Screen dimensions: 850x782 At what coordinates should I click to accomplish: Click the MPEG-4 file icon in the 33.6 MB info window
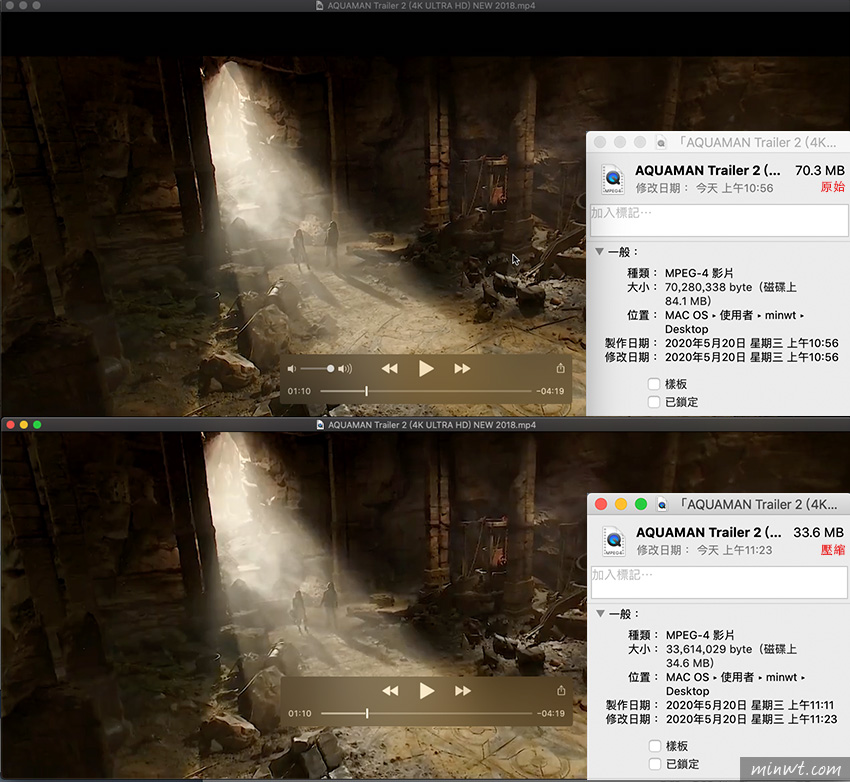[614, 541]
